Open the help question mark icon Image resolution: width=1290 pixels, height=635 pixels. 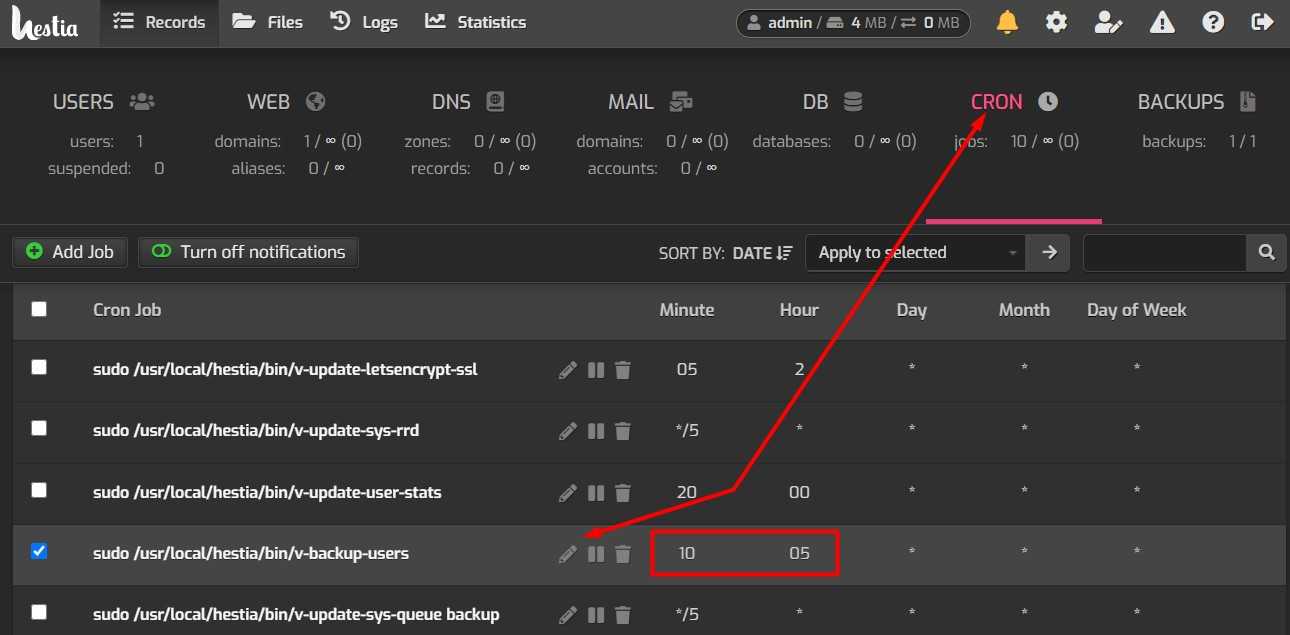pyautogui.click(x=1213, y=22)
